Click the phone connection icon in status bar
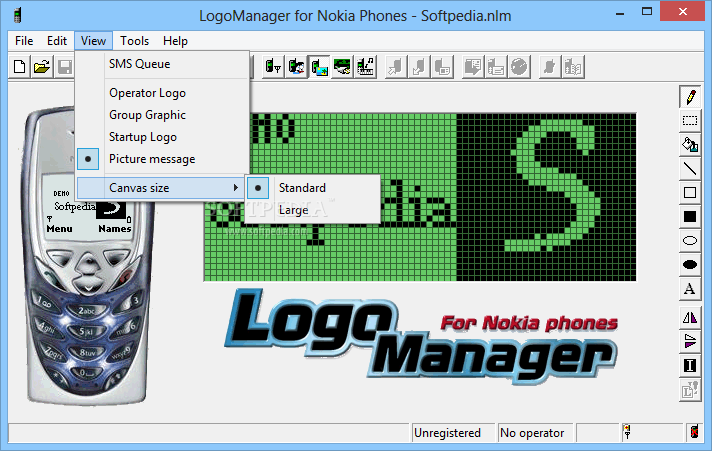 point(694,432)
